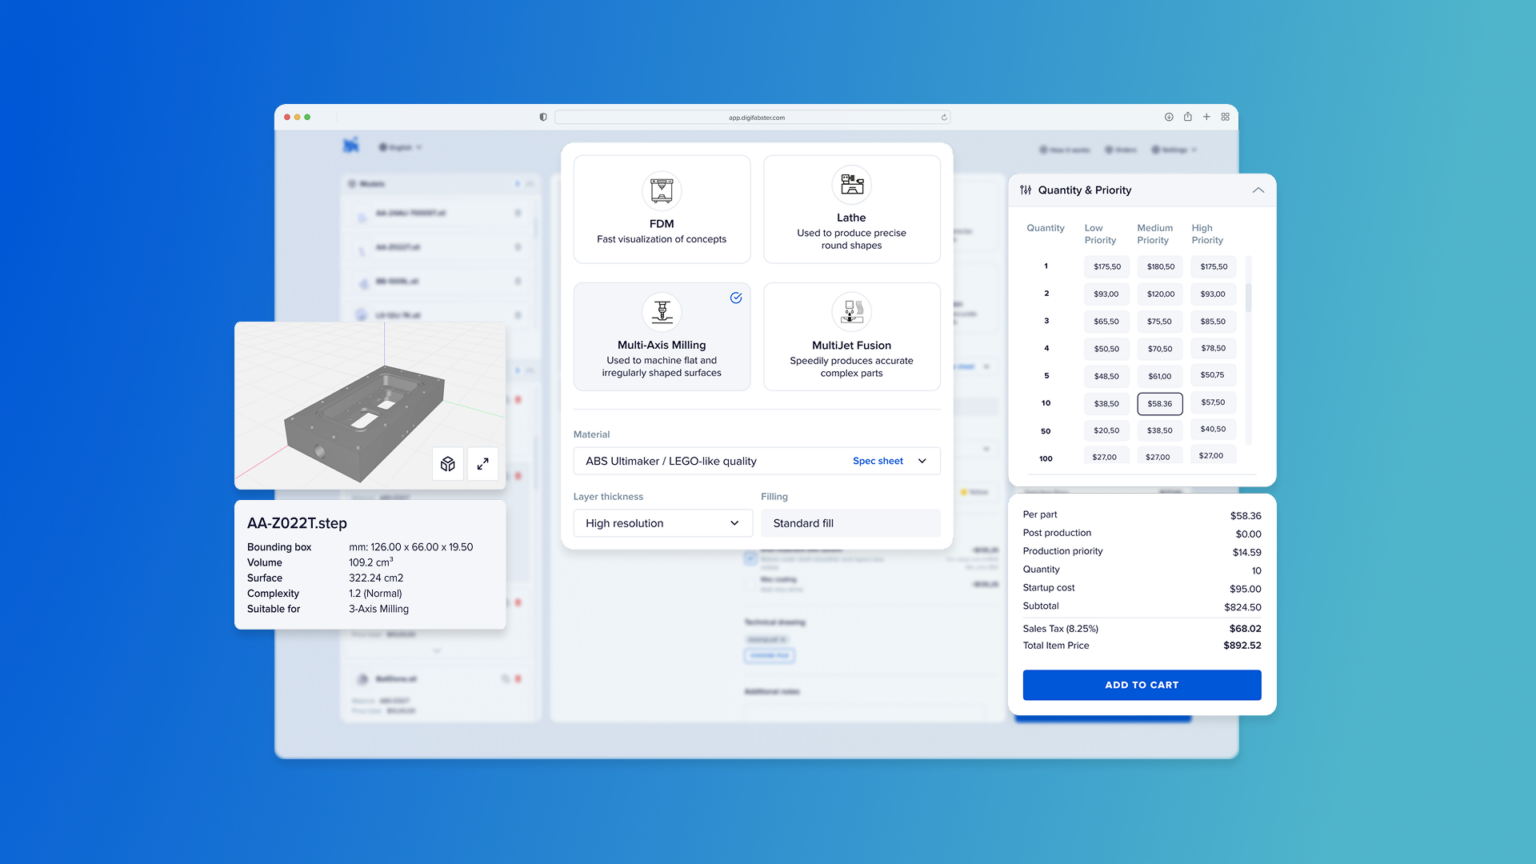Click the Multi-Axis Milling machining icon
The width and height of the screenshot is (1536, 864).
click(661, 311)
